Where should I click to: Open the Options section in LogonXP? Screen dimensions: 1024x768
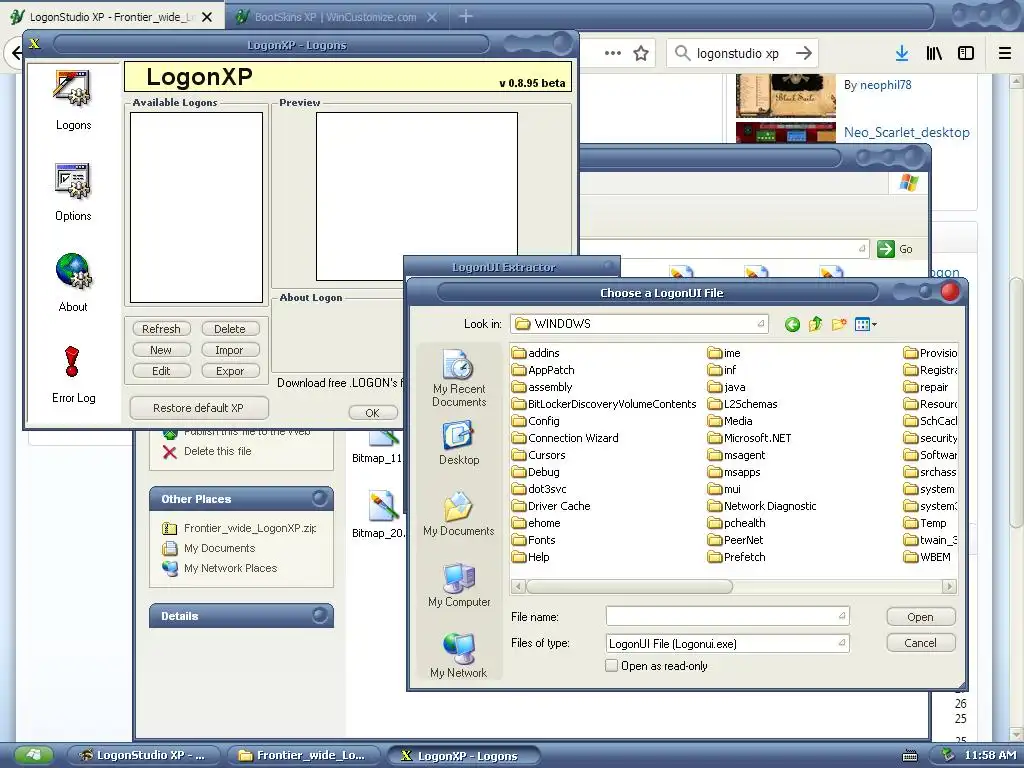72,192
